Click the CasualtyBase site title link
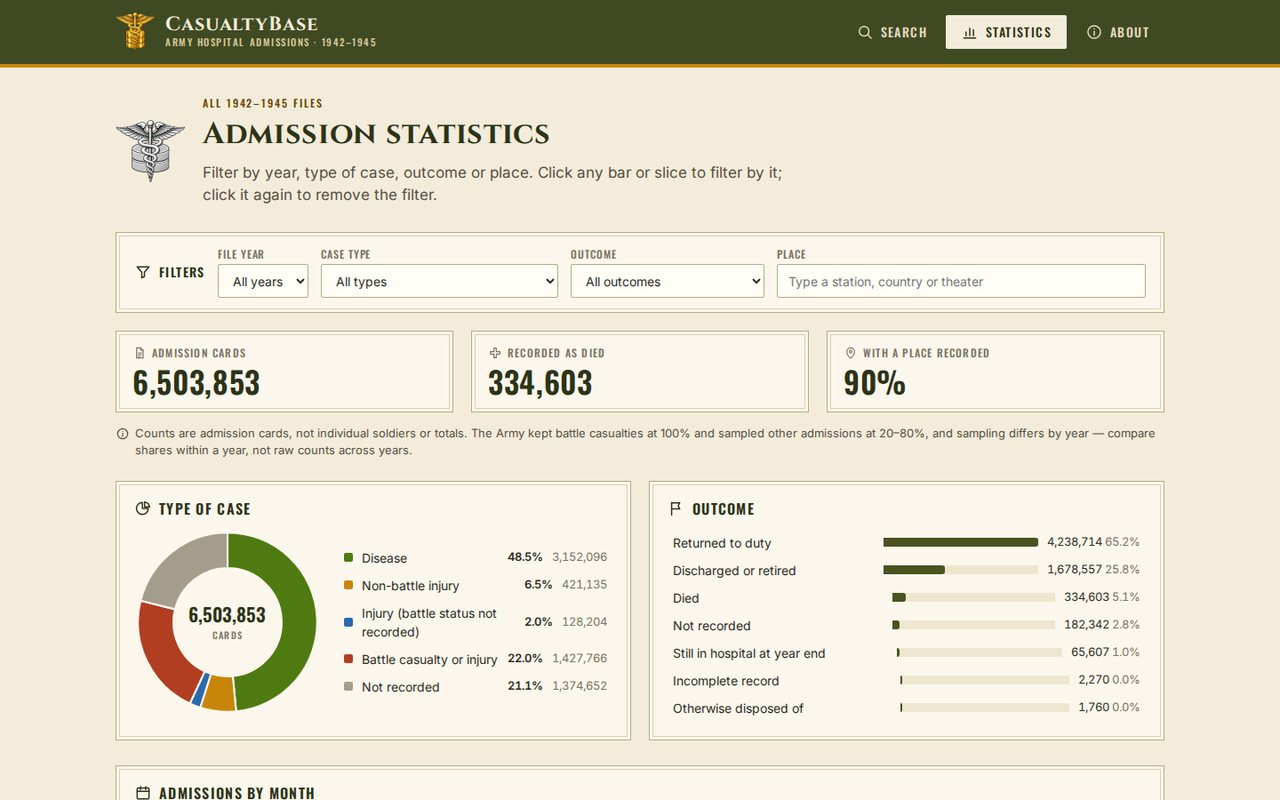Screen dimensions: 1280x800 pyautogui.click(x=241, y=23)
